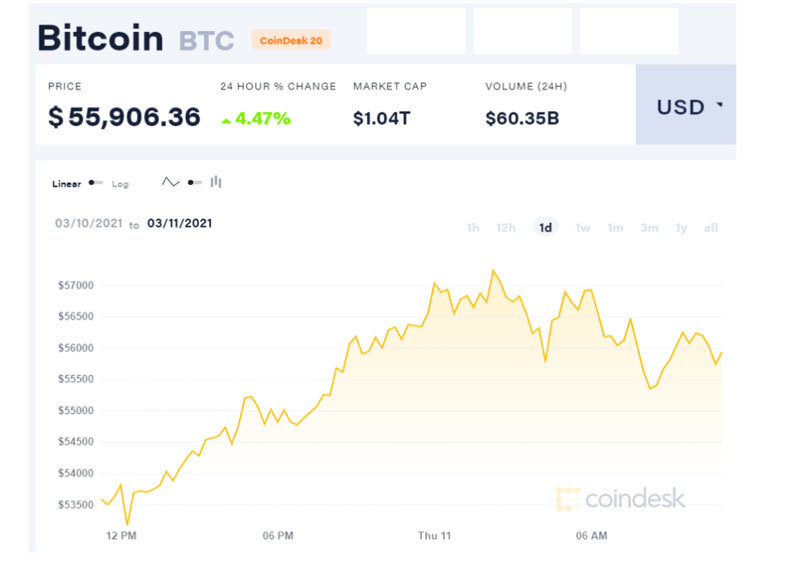Switch chart to 3m range
800x563 pixels.
[649, 228]
